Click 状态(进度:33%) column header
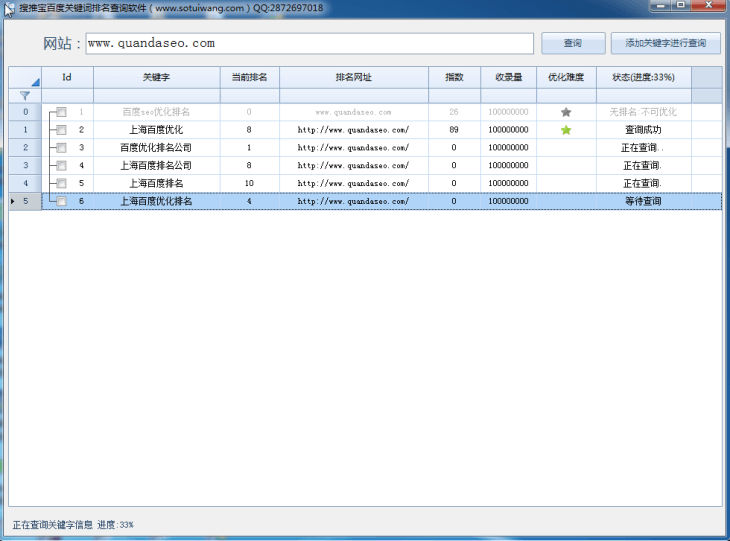 tap(643, 77)
